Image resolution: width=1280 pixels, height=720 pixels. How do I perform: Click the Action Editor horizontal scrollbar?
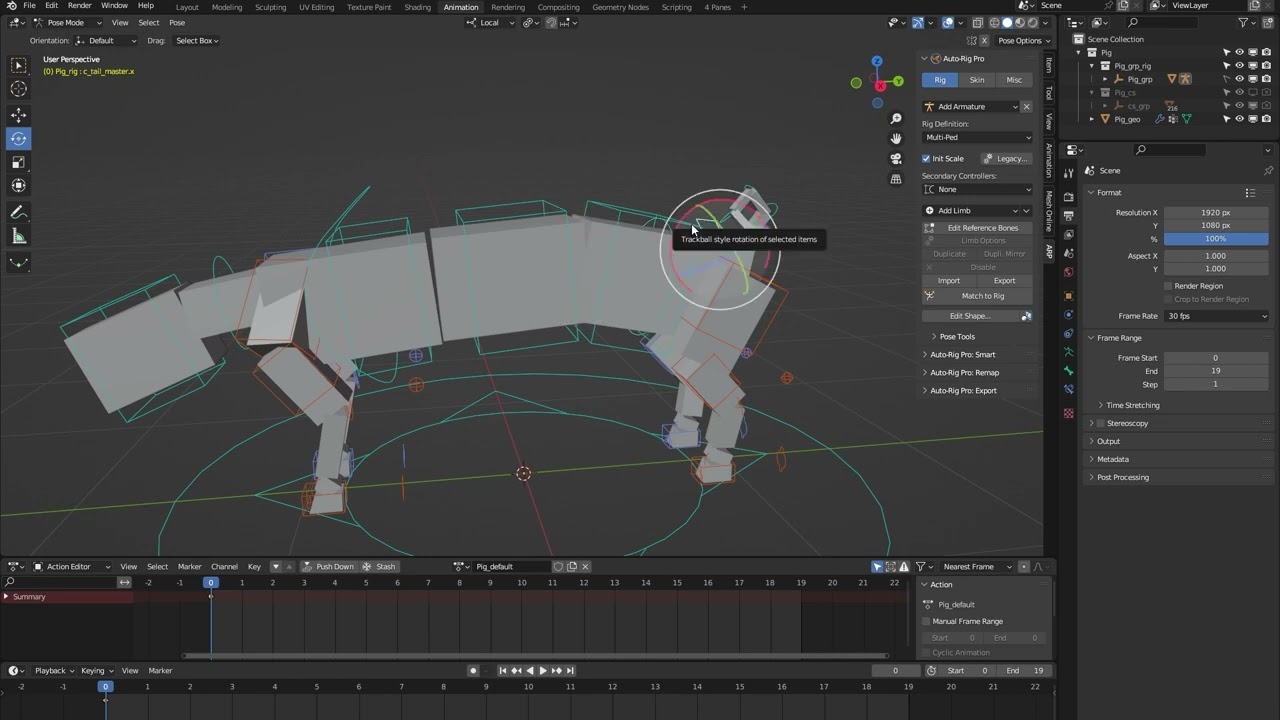pyautogui.click(x=534, y=656)
